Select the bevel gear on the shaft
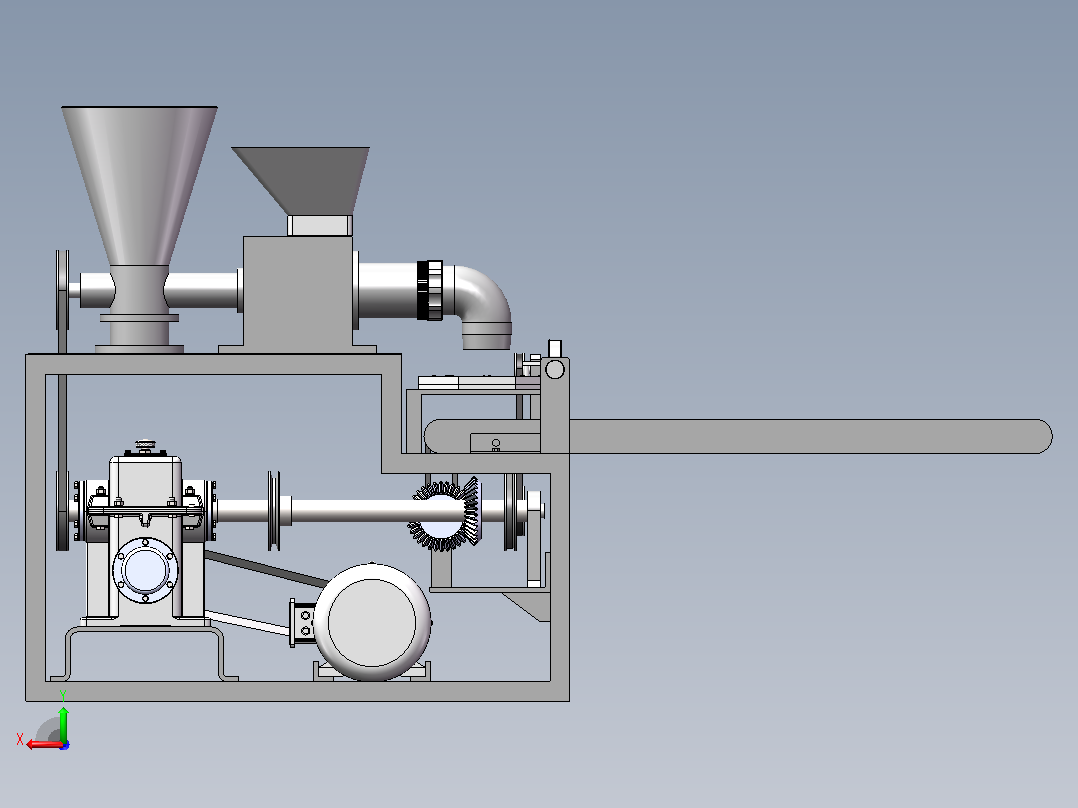This screenshot has width=1078, height=808. (446, 514)
